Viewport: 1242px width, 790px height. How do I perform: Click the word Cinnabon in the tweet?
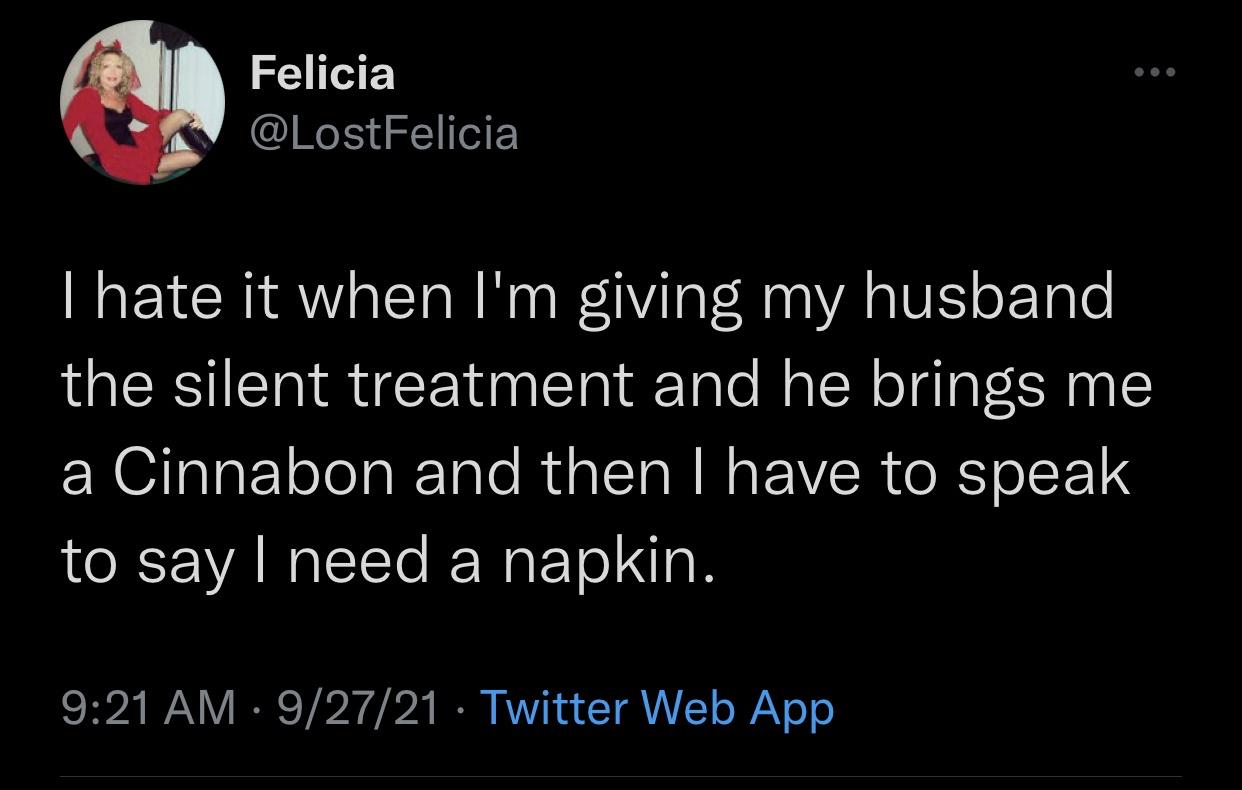pos(255,473)
